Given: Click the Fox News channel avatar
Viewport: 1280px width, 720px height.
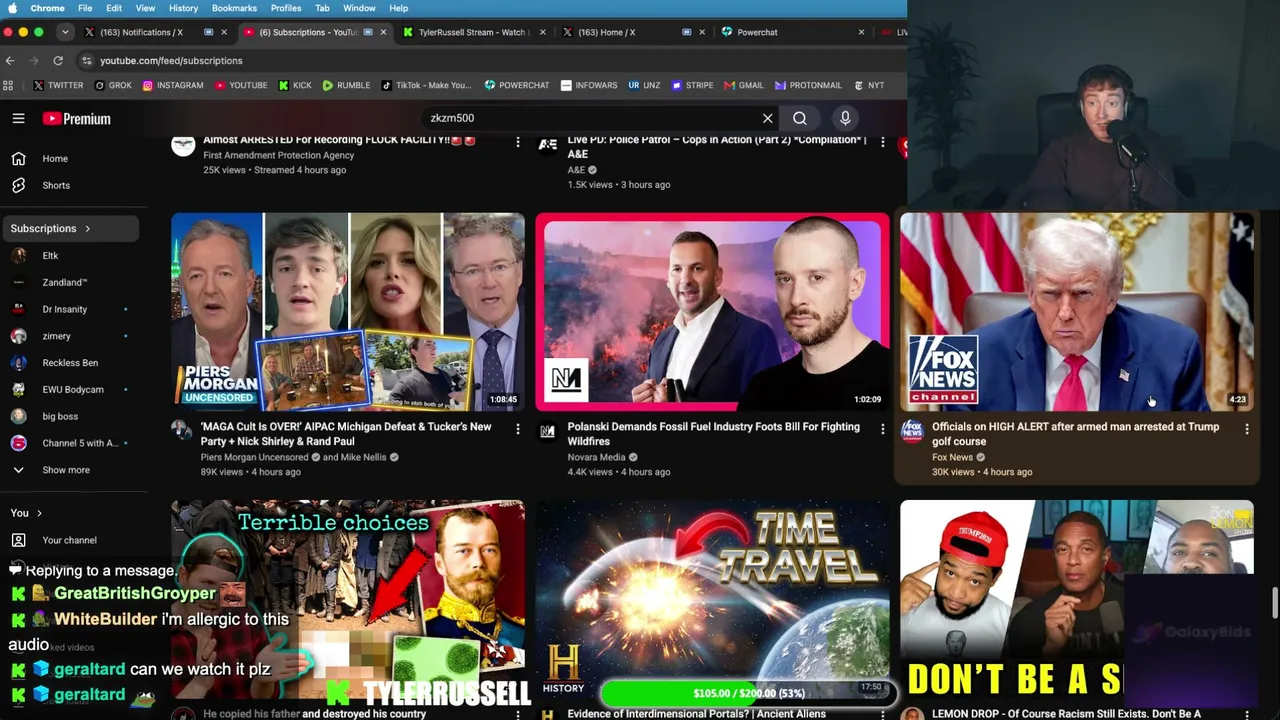Looking at the screenshot, I should click(911, 431).
